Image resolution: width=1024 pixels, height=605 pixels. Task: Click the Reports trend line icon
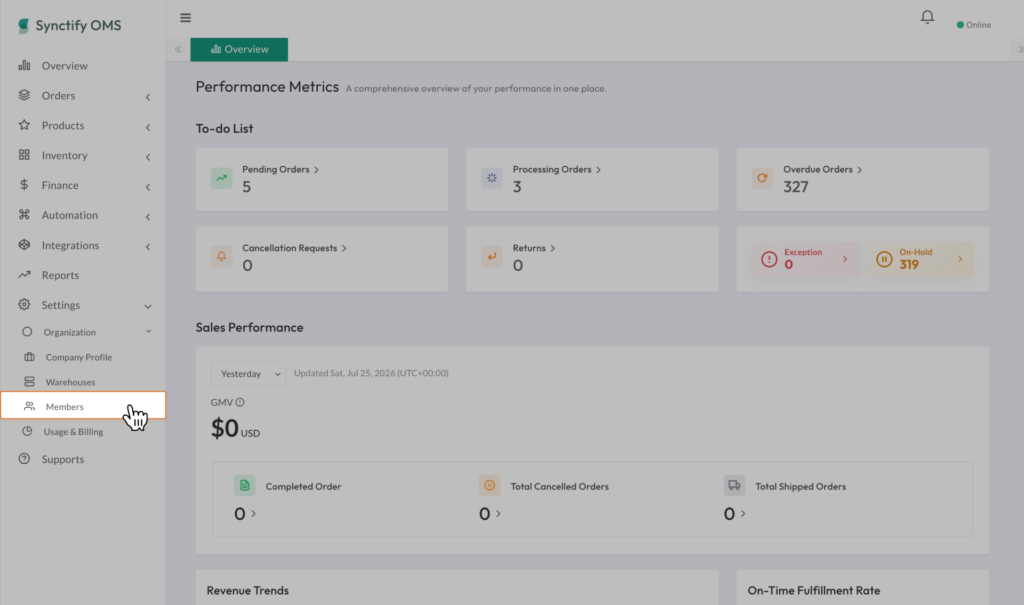click(24, 274)
